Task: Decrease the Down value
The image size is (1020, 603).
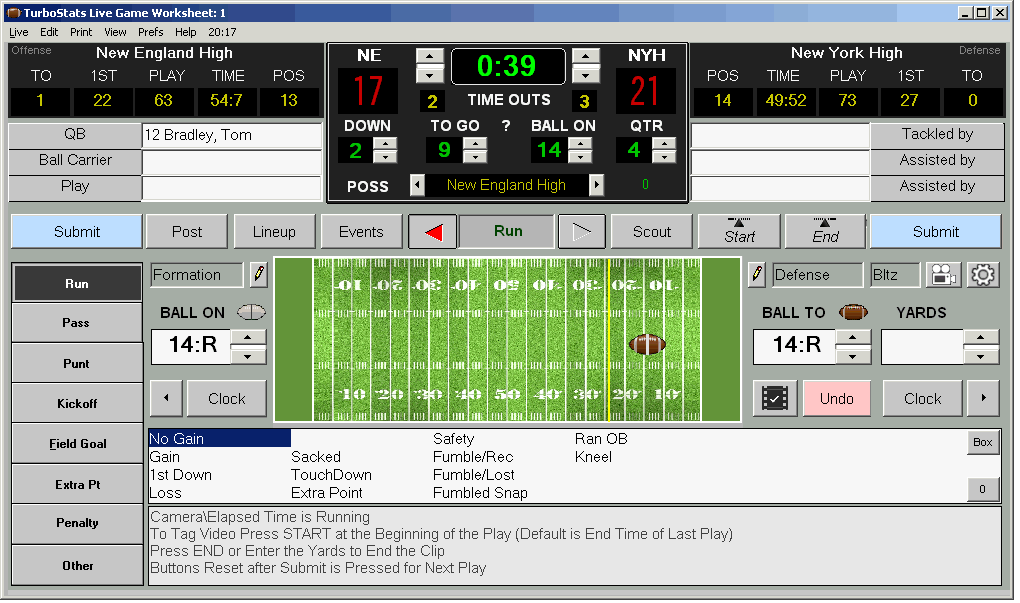Action: pyautogui.click(x=385, y=157)
